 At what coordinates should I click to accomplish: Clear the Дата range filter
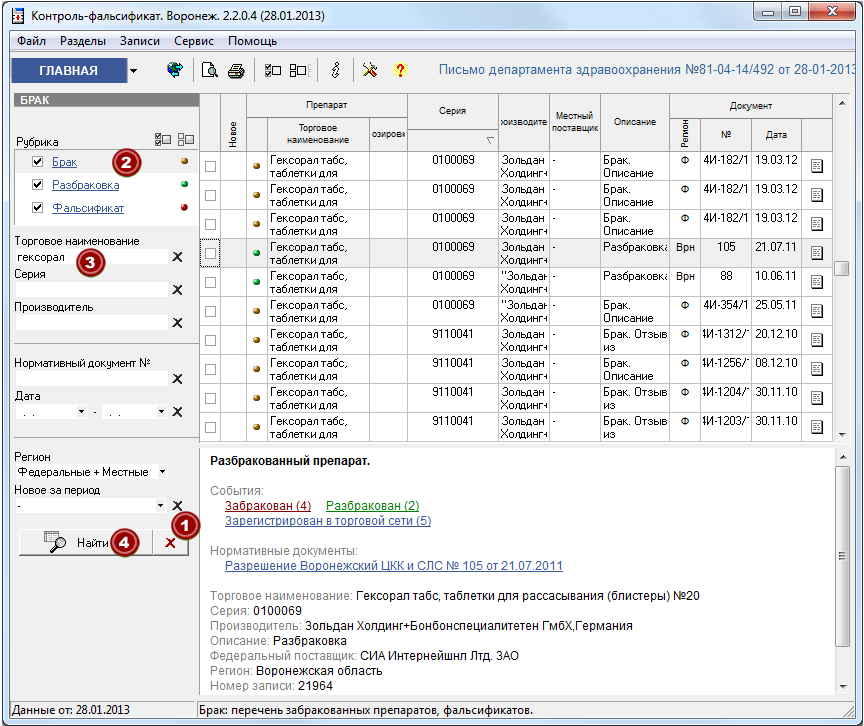click(177, 411)
